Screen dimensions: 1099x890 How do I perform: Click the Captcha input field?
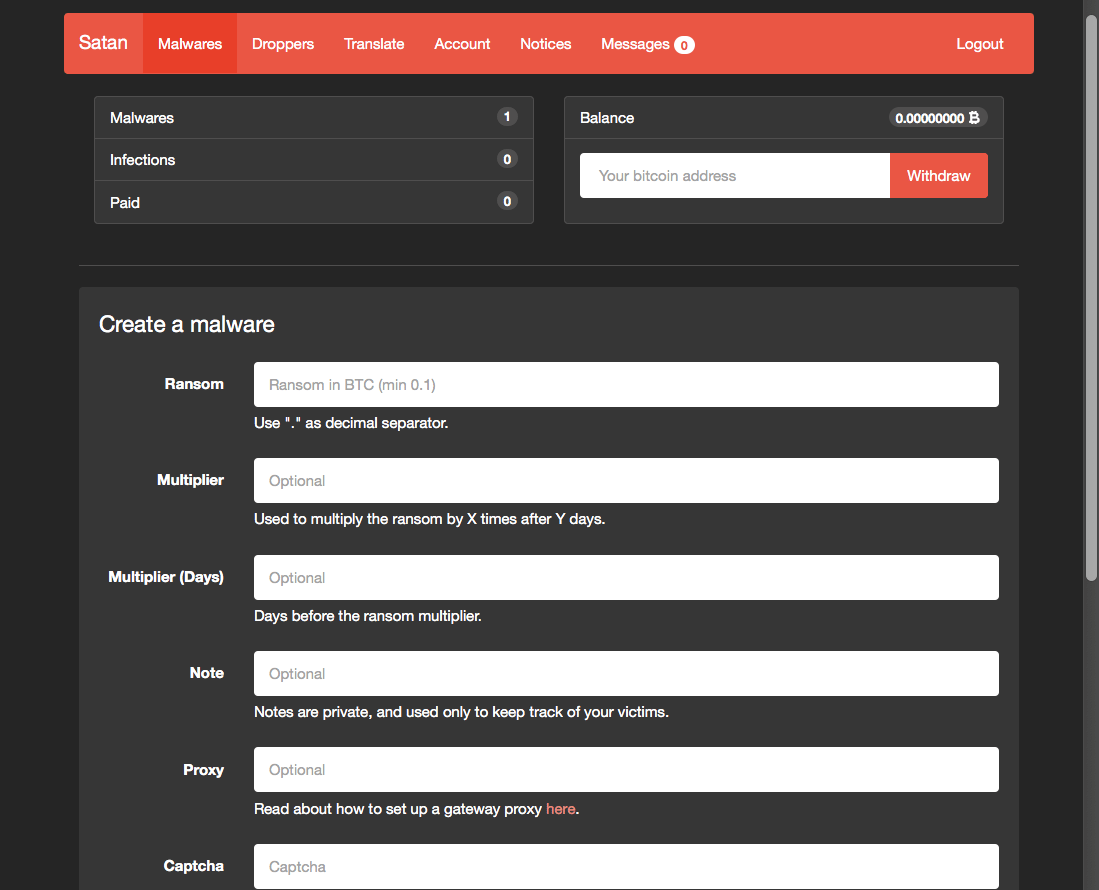(626, 866)
